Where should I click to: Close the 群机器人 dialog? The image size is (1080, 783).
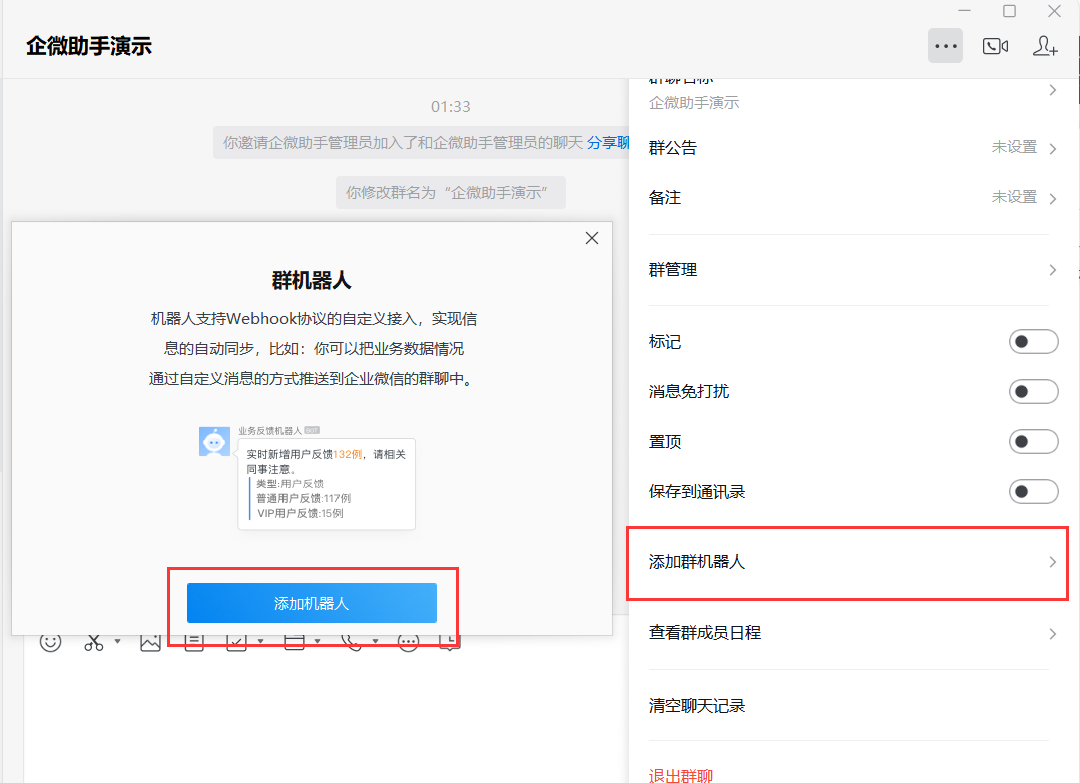click(592, 238)
